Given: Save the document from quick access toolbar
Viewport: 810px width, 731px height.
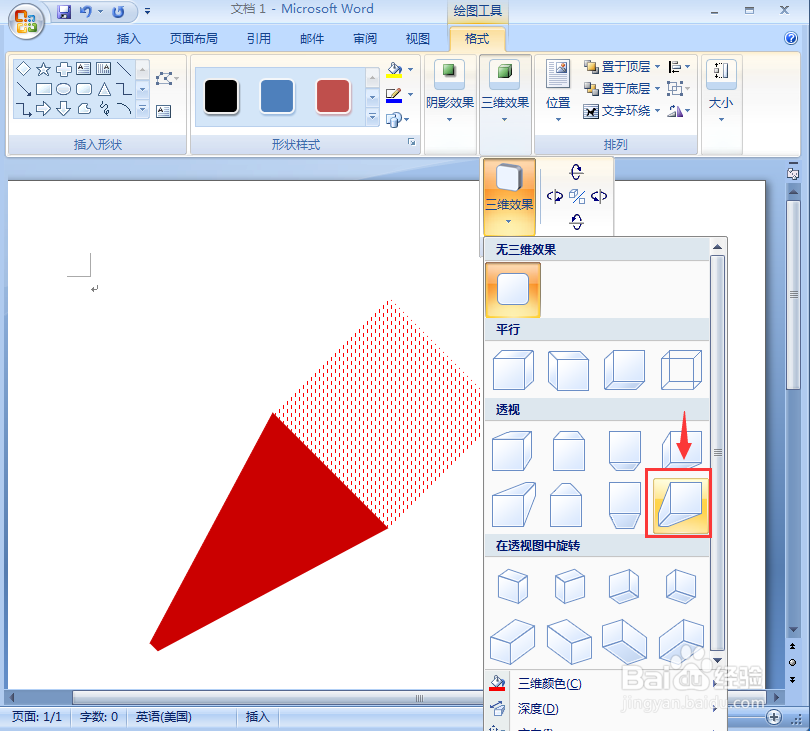Looking at the screenshot, I should (64, 11).
